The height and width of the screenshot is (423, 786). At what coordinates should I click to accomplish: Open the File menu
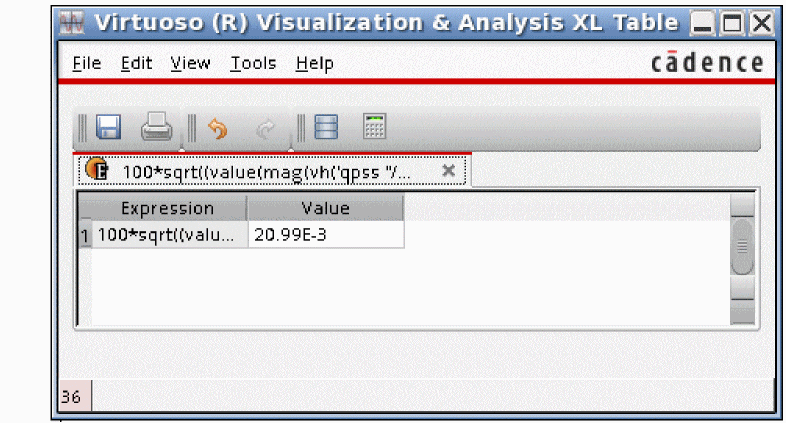point(87,64)
